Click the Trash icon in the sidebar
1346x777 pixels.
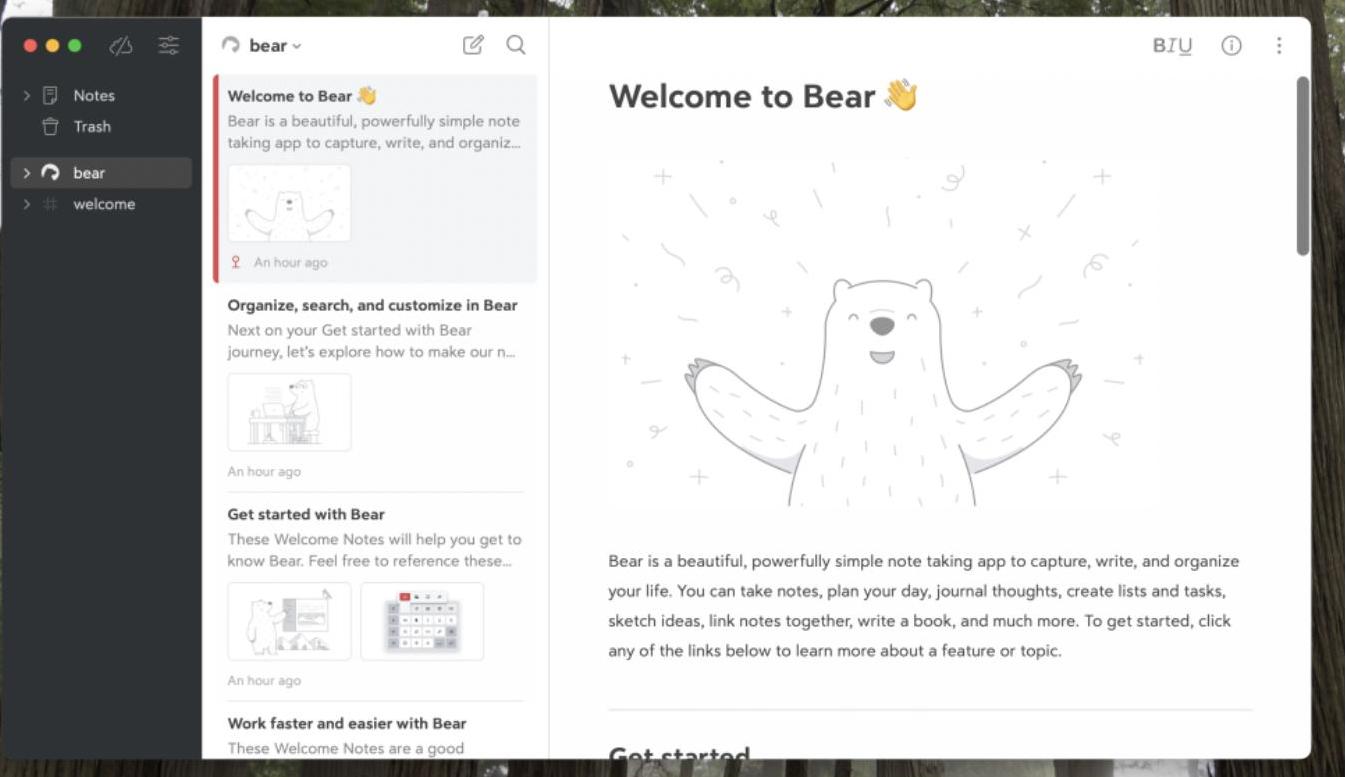point(49,126)
